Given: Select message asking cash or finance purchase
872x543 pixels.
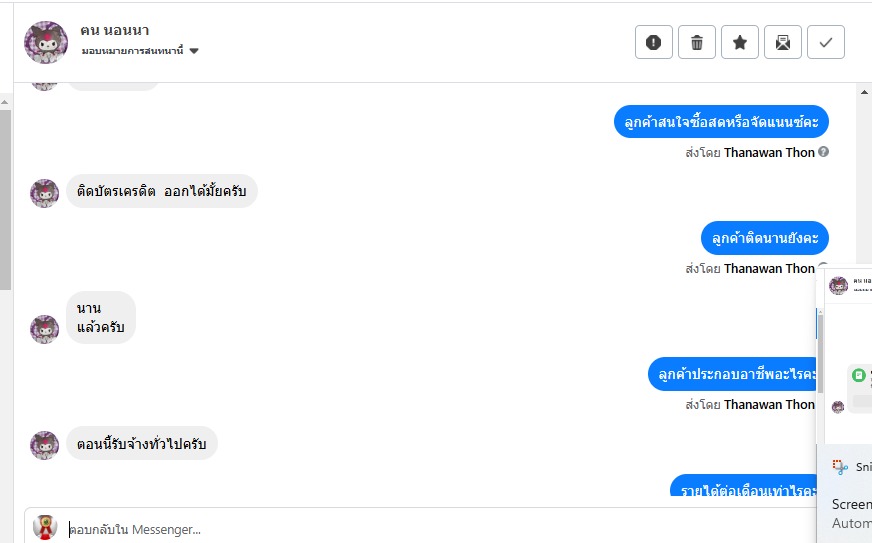Looking at the screenshot, I should click(x=721, y=121).
